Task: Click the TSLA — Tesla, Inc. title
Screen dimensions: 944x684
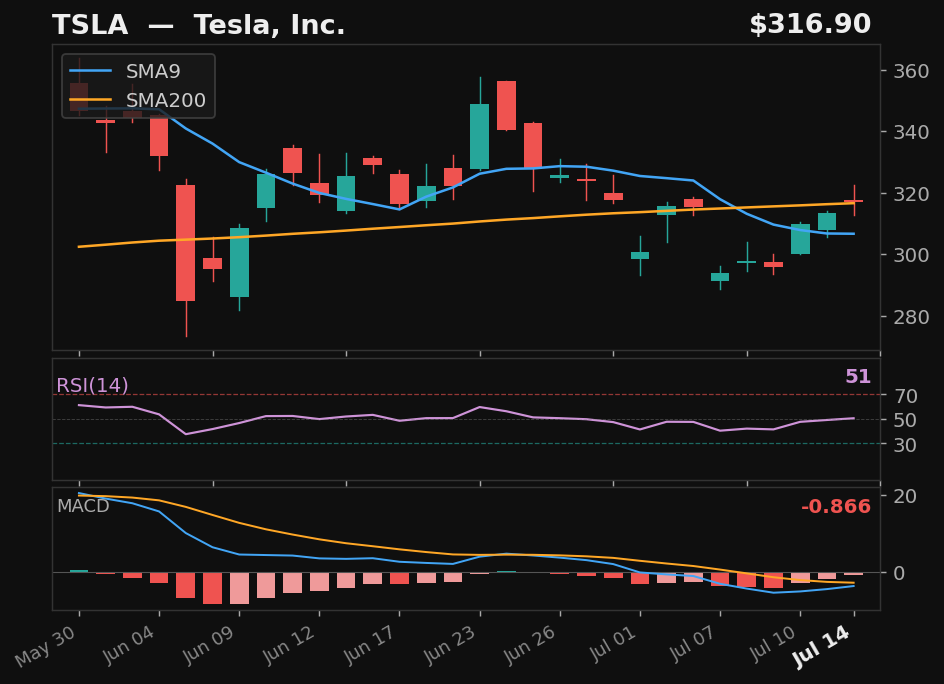Action: click(199, 25)
